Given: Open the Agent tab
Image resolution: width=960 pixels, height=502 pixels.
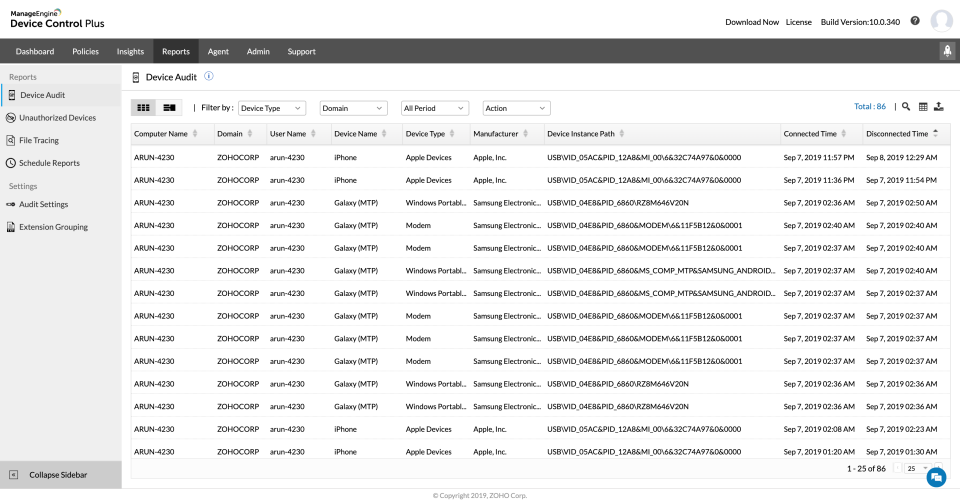Looking at the screenshot, I should pyautogui.click(x=218, y=51).
